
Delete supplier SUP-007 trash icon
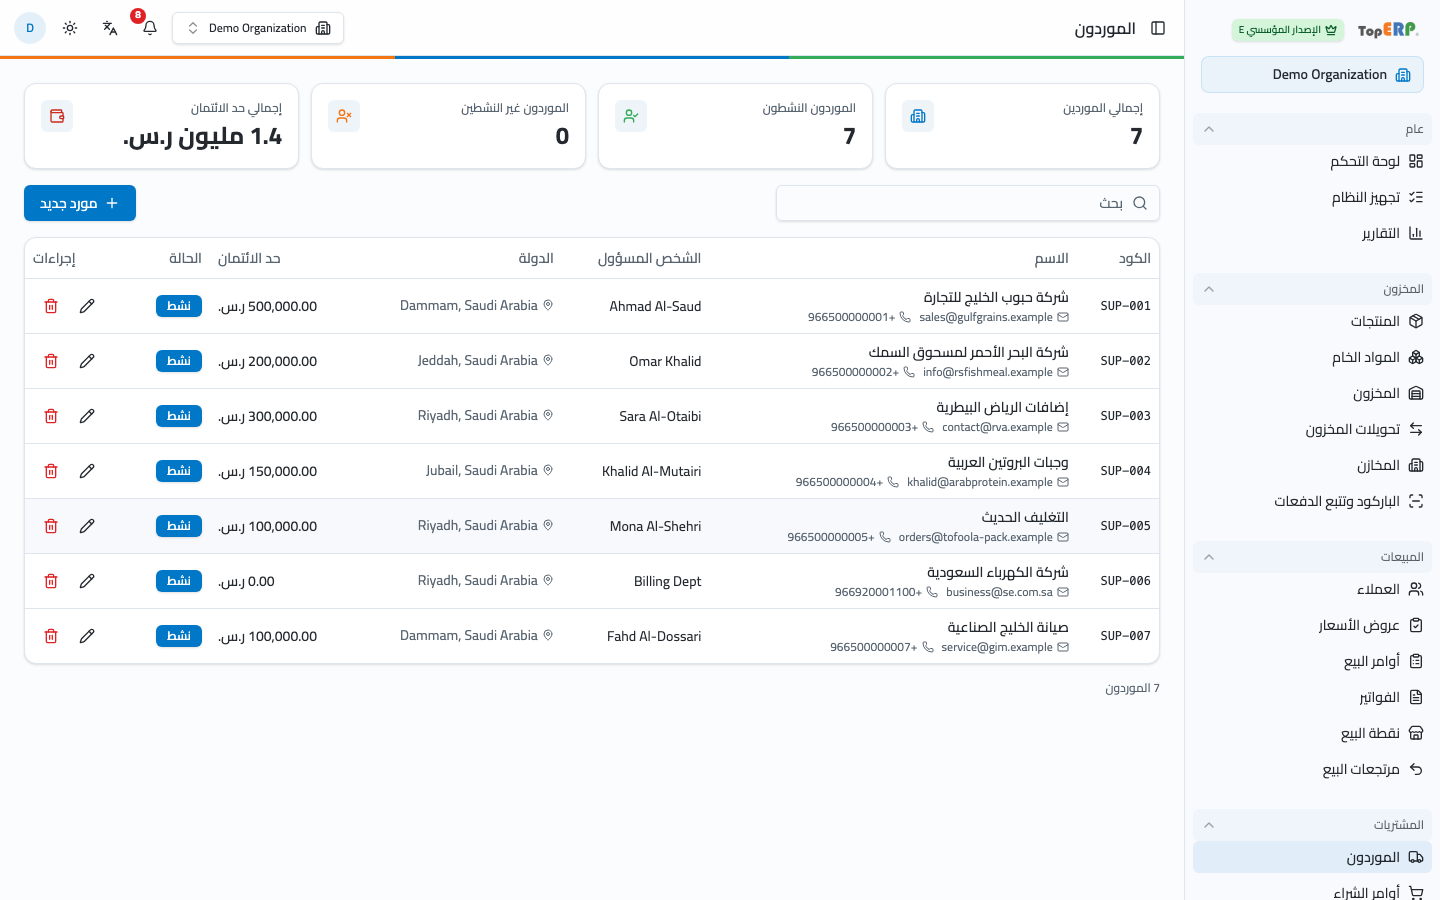pos(51,636)
